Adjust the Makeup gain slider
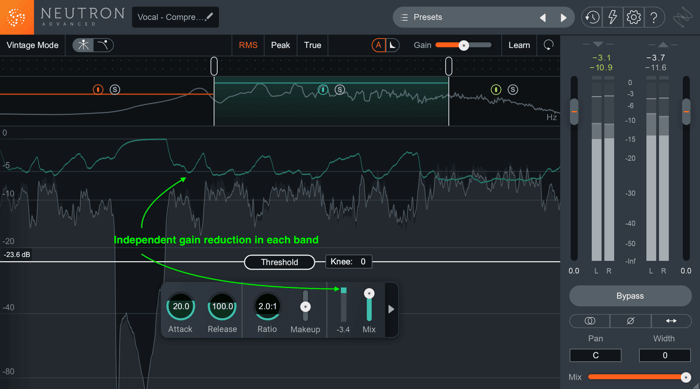Viewport: 700px width, 389px height. click(305, 307)
